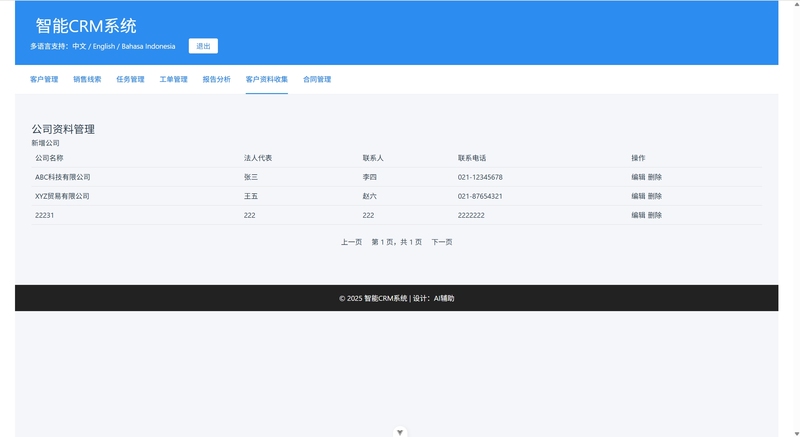Screen dimensions: 800x437
Task: Click the scroll-down arrow icon at page bottom
Action: coord(400,432)
